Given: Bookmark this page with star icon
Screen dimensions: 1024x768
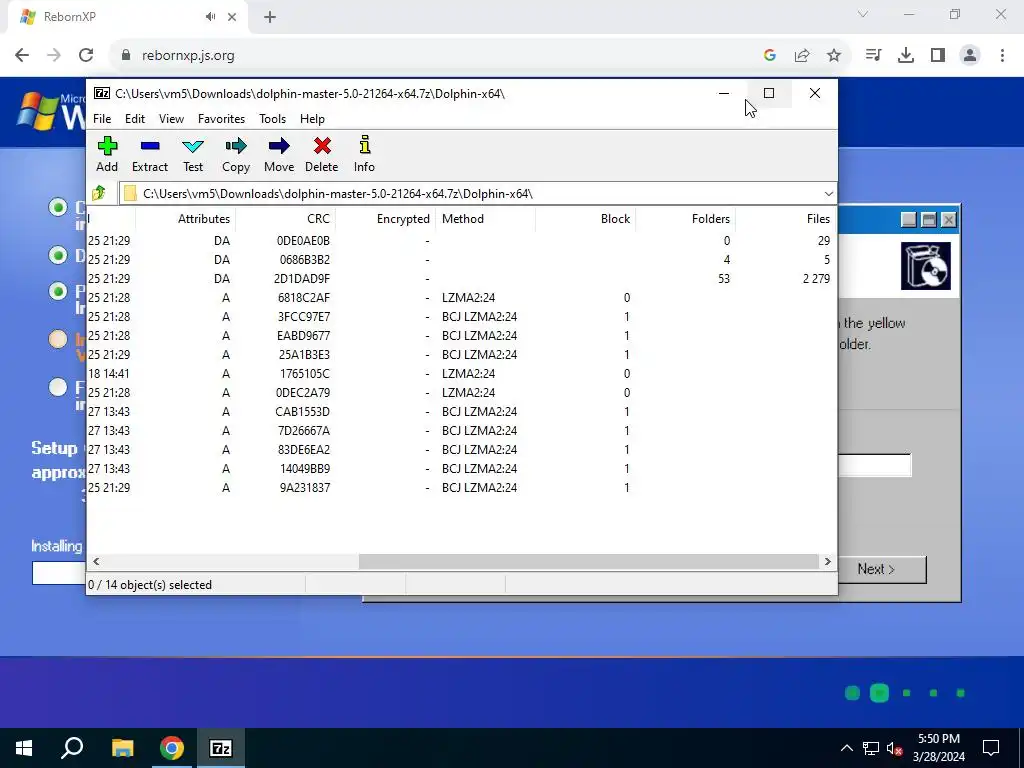Looking at the screenshot, I should pyautogui.click(x=834, y=56).
